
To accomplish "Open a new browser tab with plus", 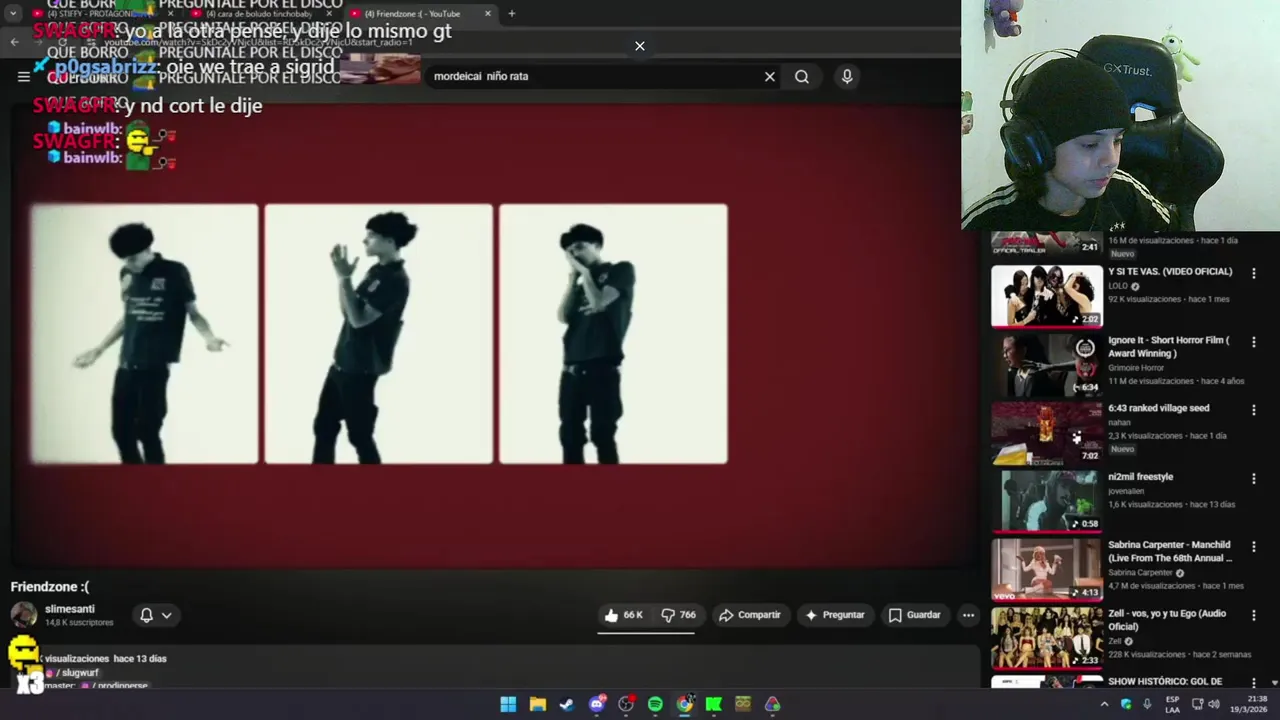I will coord(511,14).
